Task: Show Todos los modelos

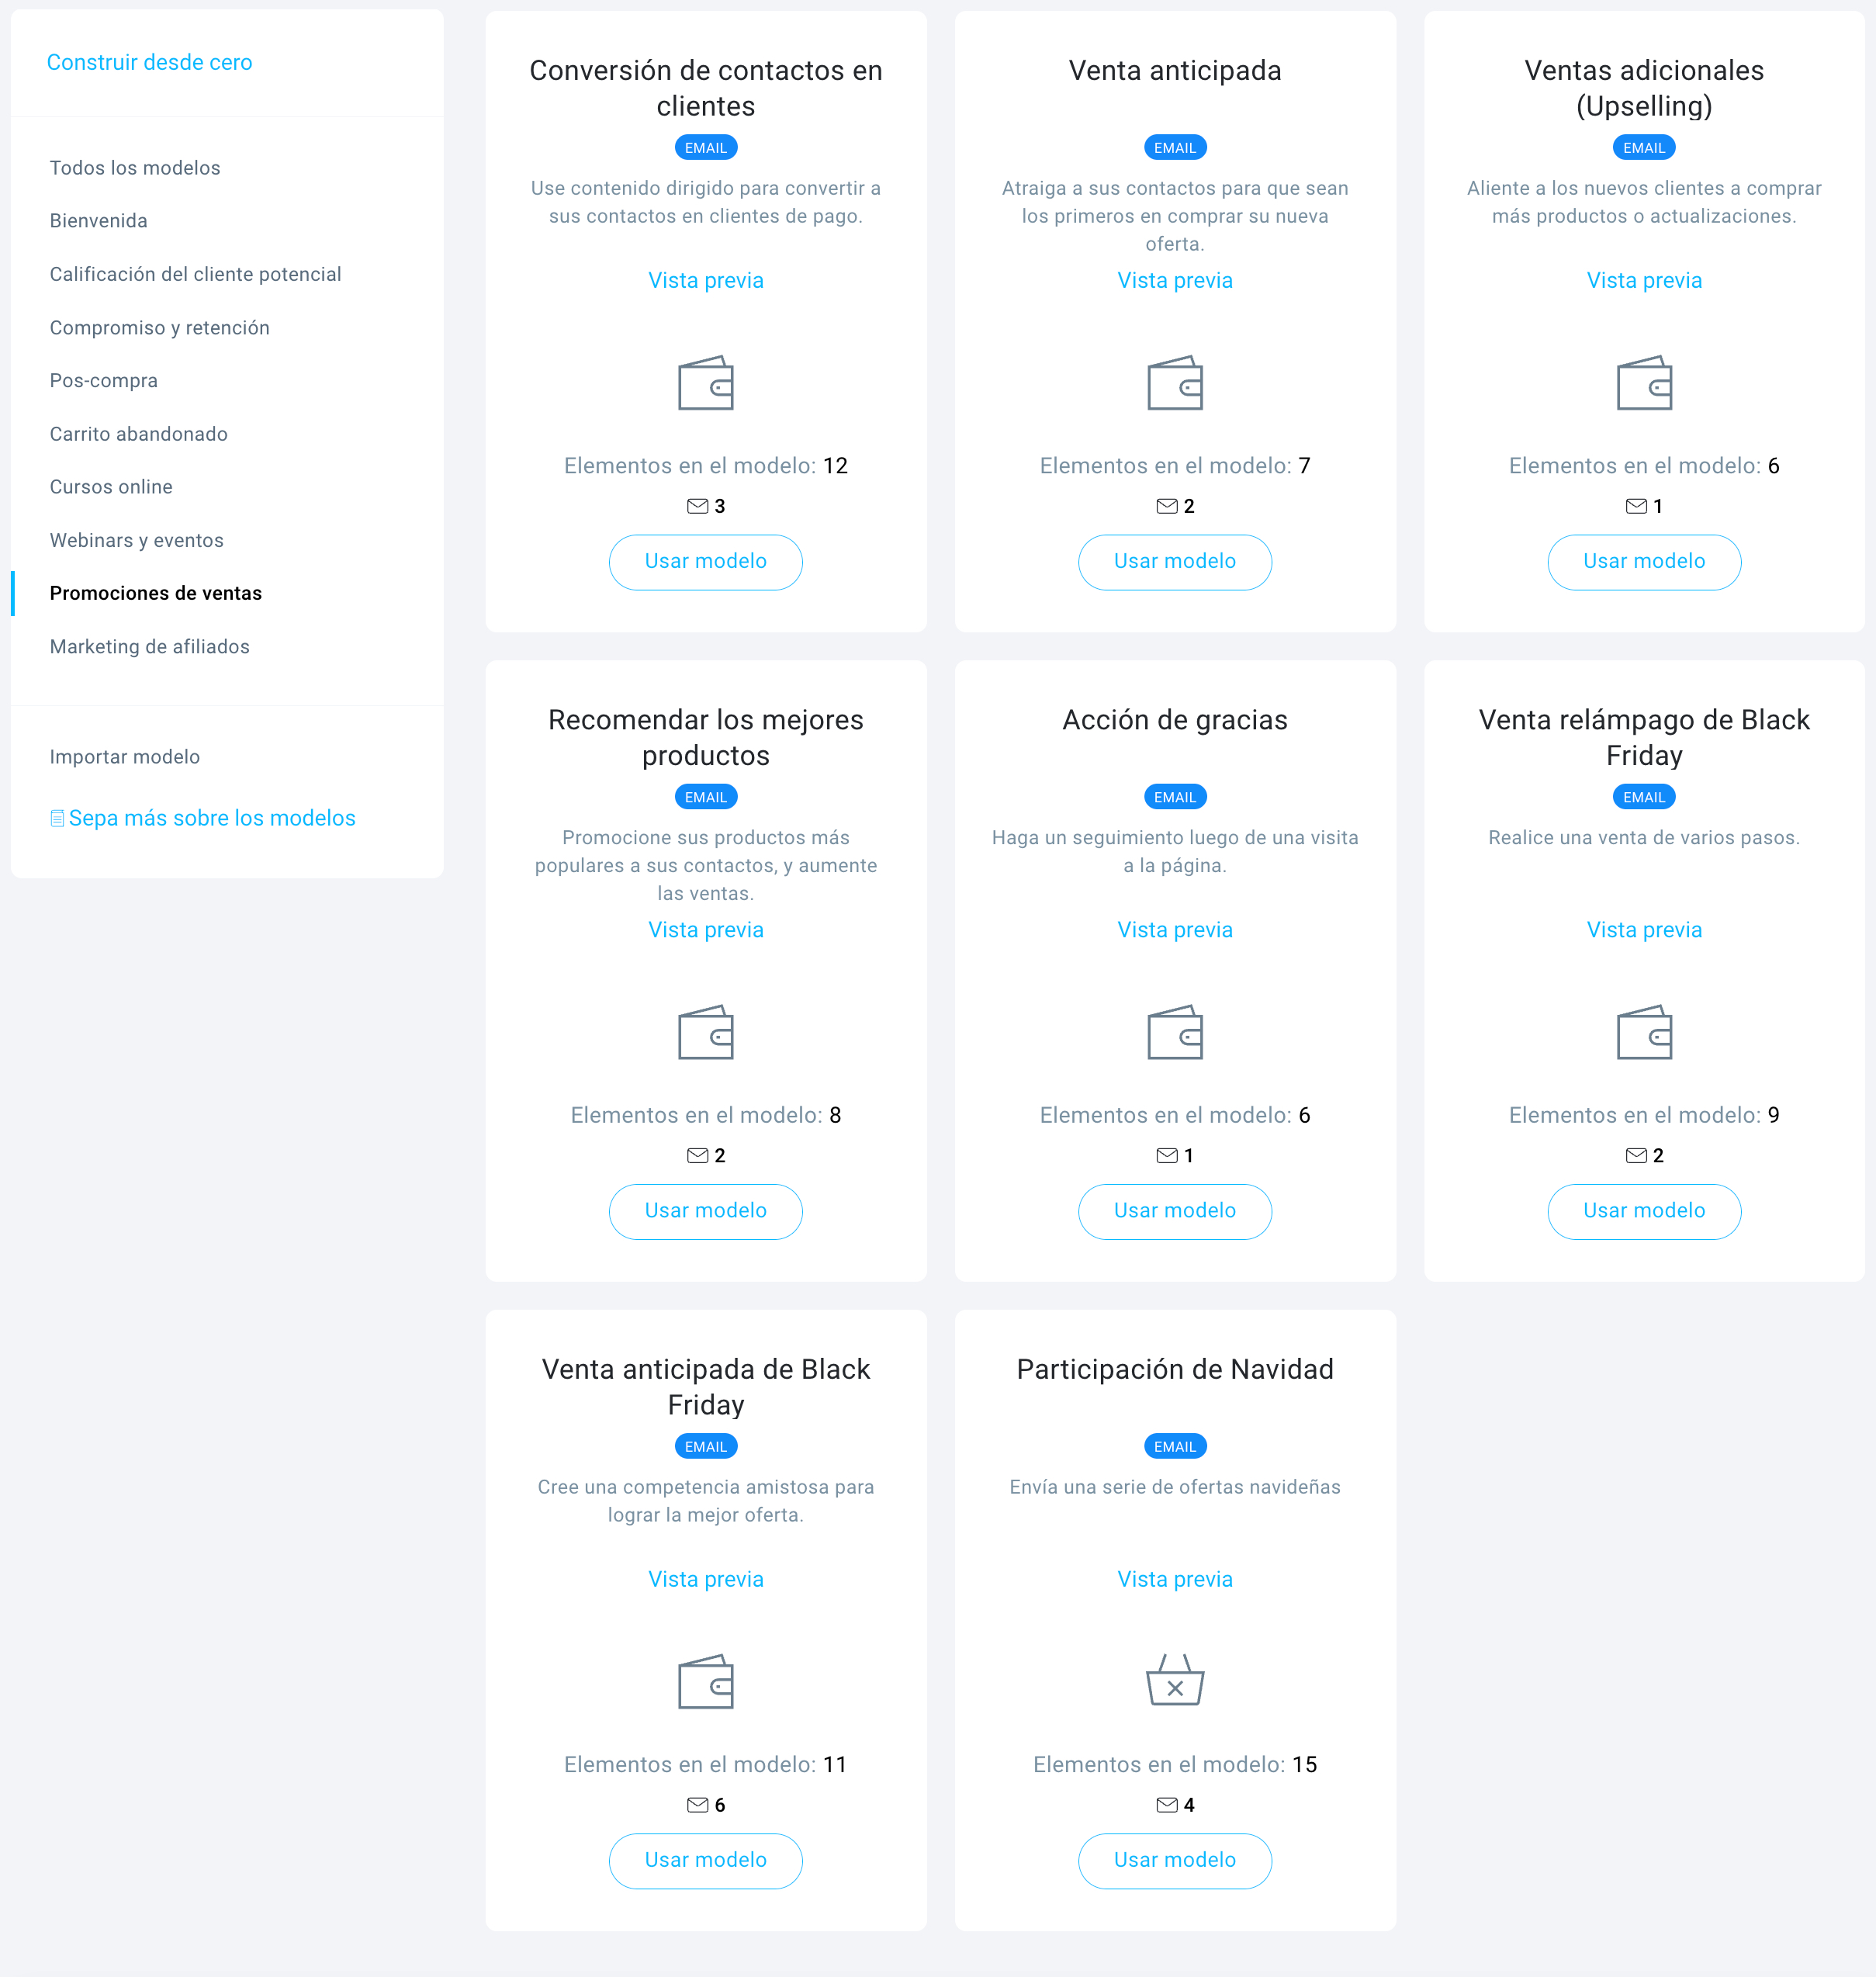Action: (135, 168)
